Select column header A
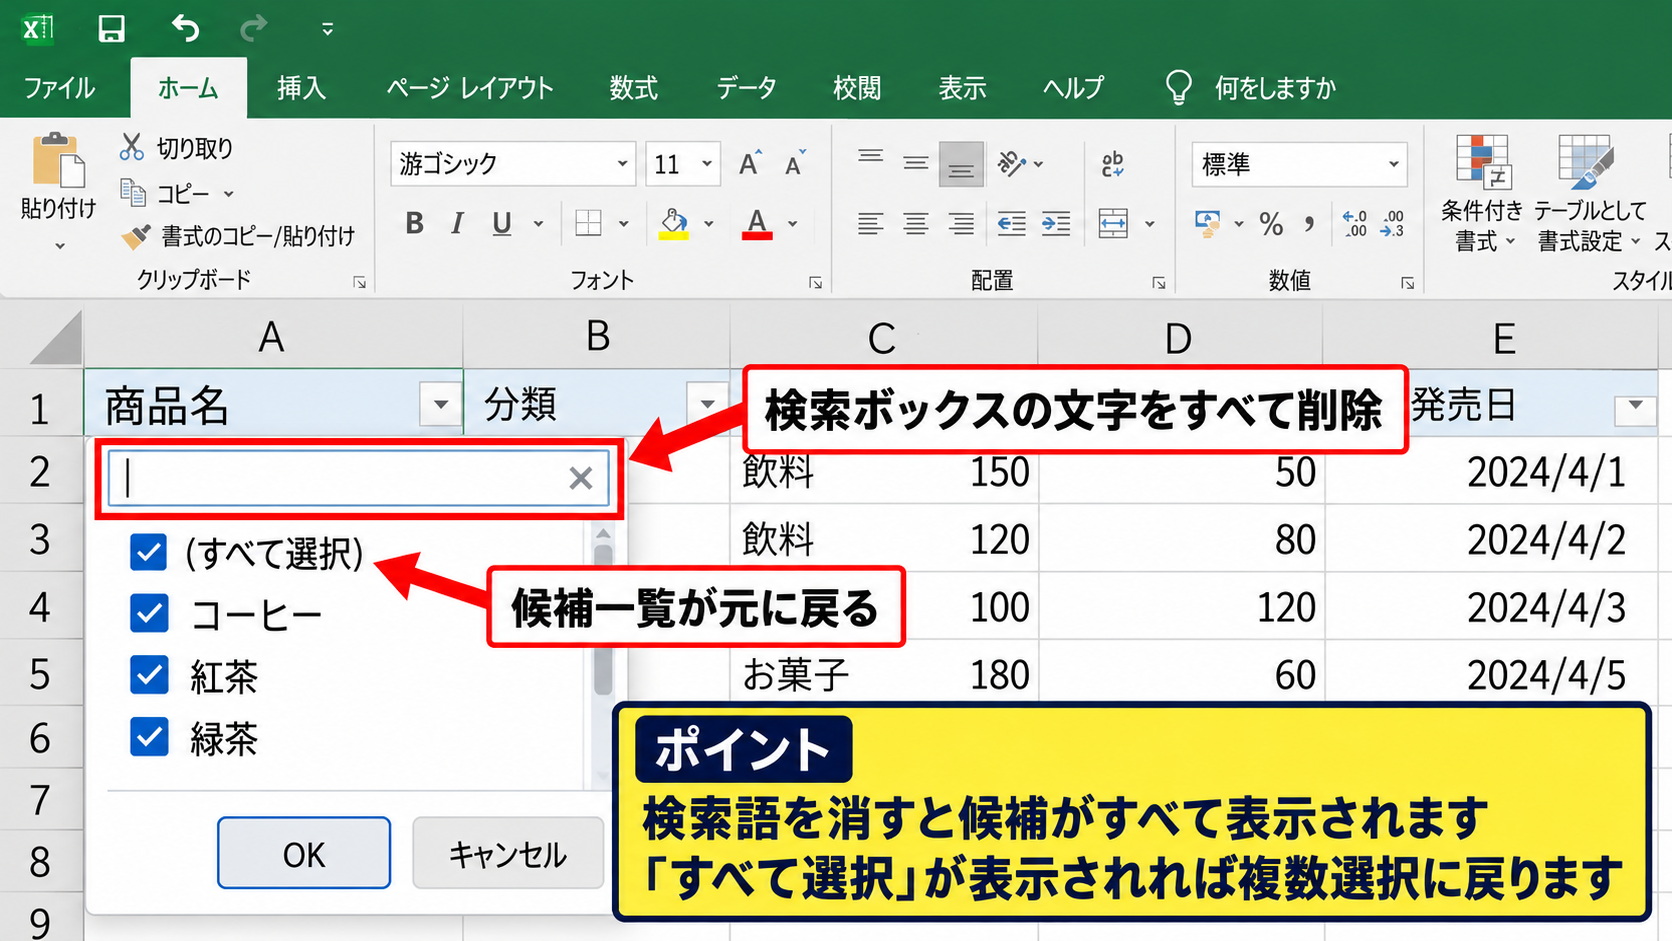Image resolution: width=1672 pixels, height=941 pixels. (272, 337)
